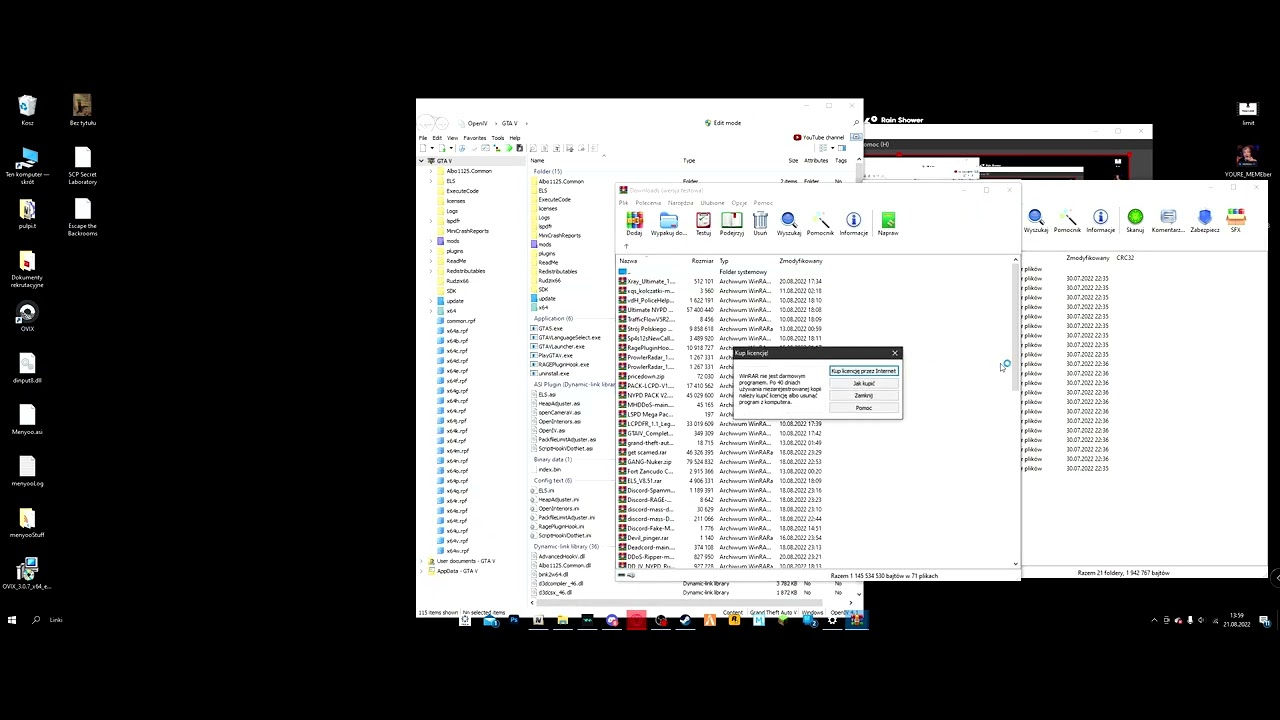Sort WinRAR list by Rozmiar column
1280x720 pixels.
click(702, 261)
